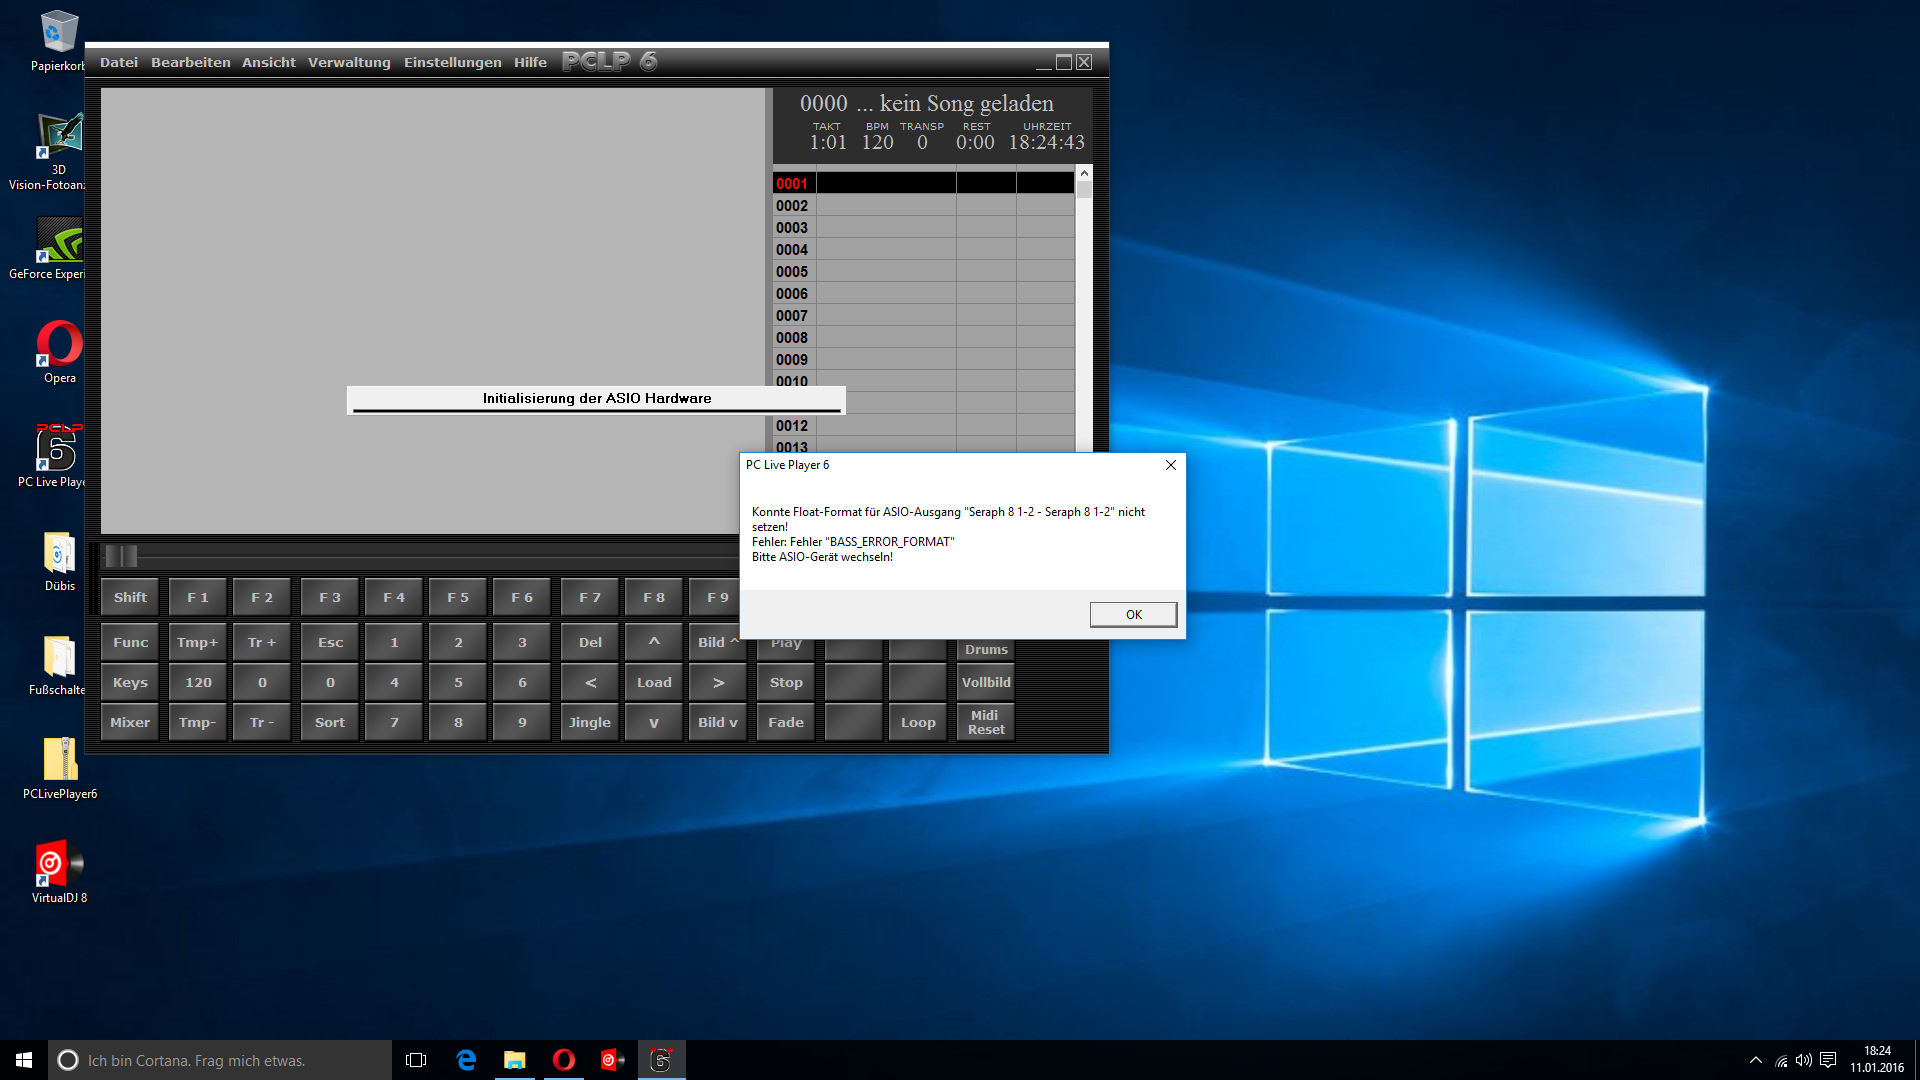Open the Mixer panel

click(x=129, y=721)
